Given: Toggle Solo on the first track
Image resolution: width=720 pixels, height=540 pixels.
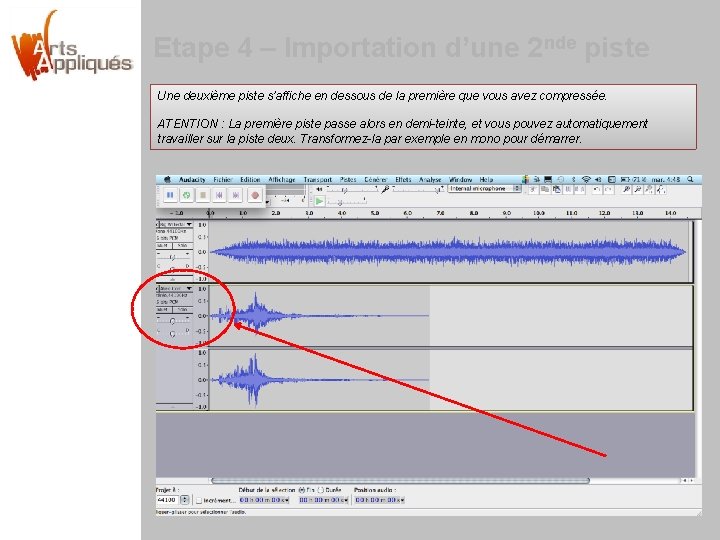Looking at the screenshot, I should pyautogui.click(x=182, y=246).
